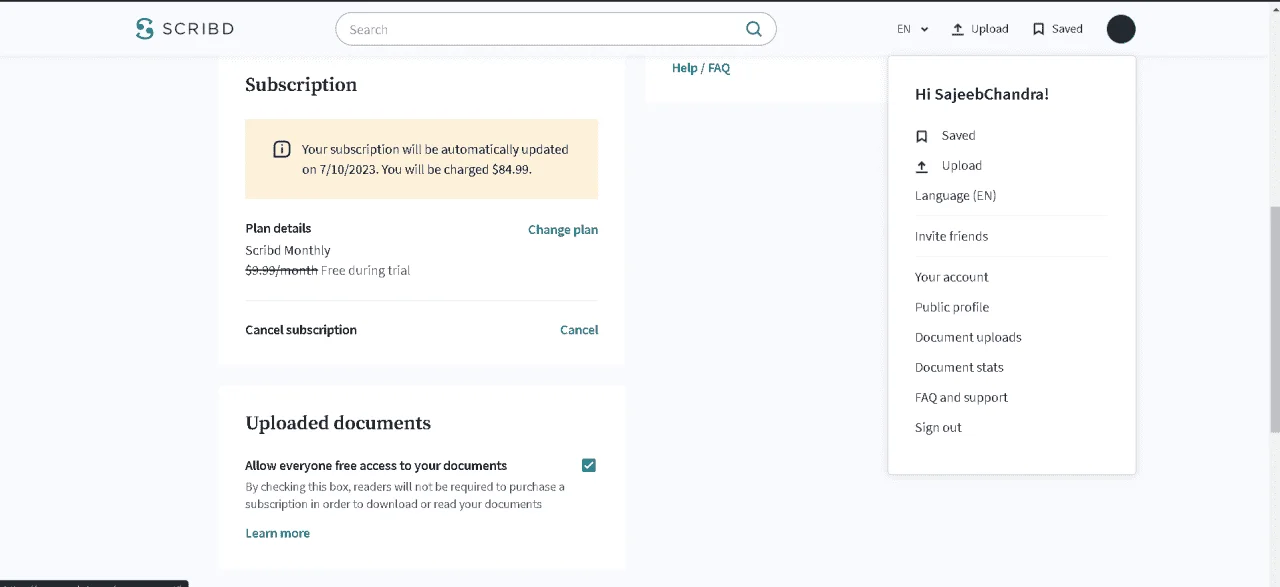
Task: Click the info icon in subscription notice
Action: pyautogui.click(x=282, y=149)
